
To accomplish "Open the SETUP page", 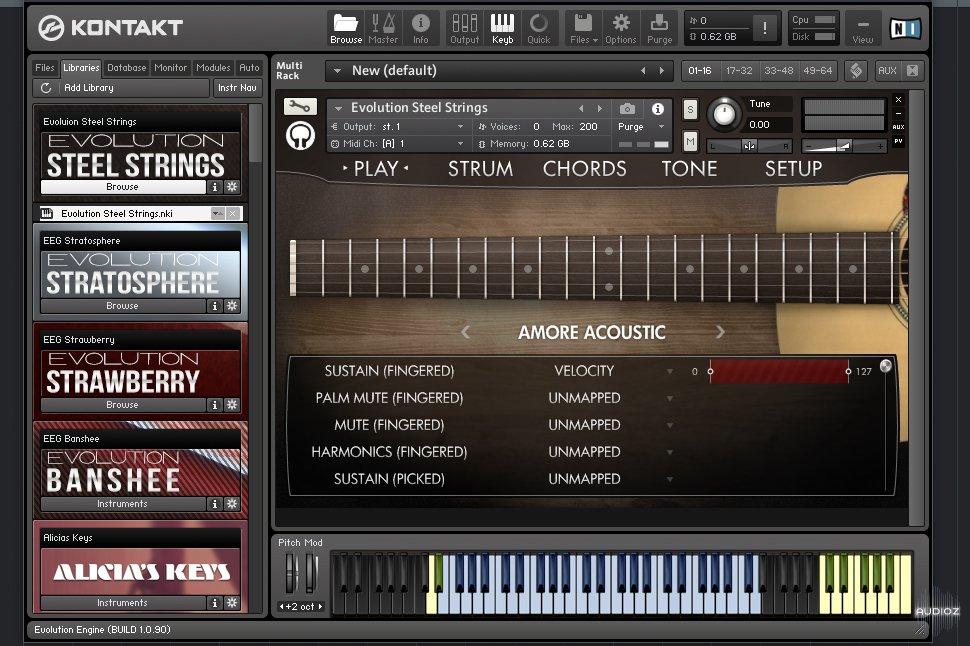I will click(794, 169).
